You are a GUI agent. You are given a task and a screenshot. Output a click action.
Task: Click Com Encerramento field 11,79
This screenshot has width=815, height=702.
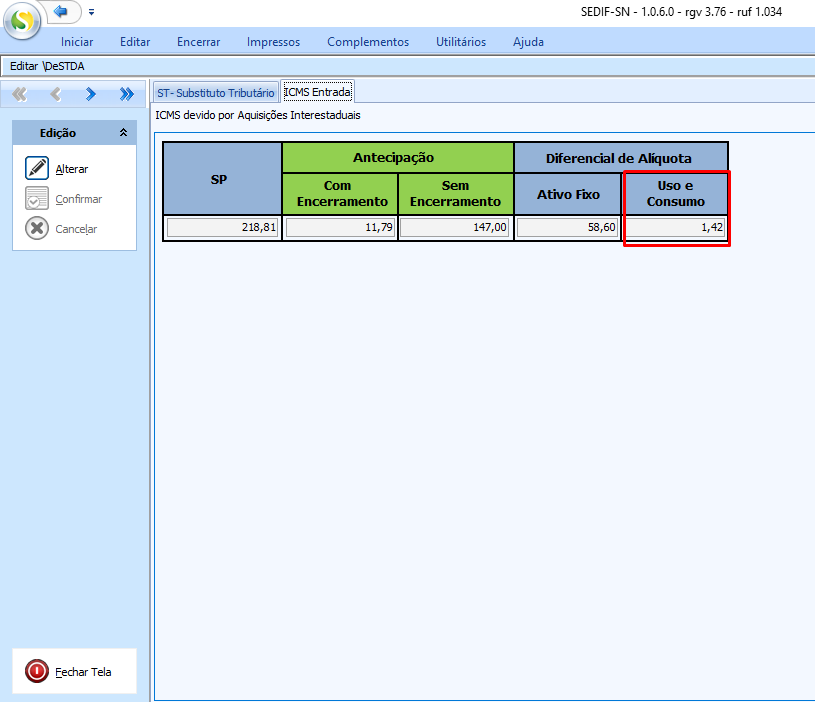[x=340, y=227]
